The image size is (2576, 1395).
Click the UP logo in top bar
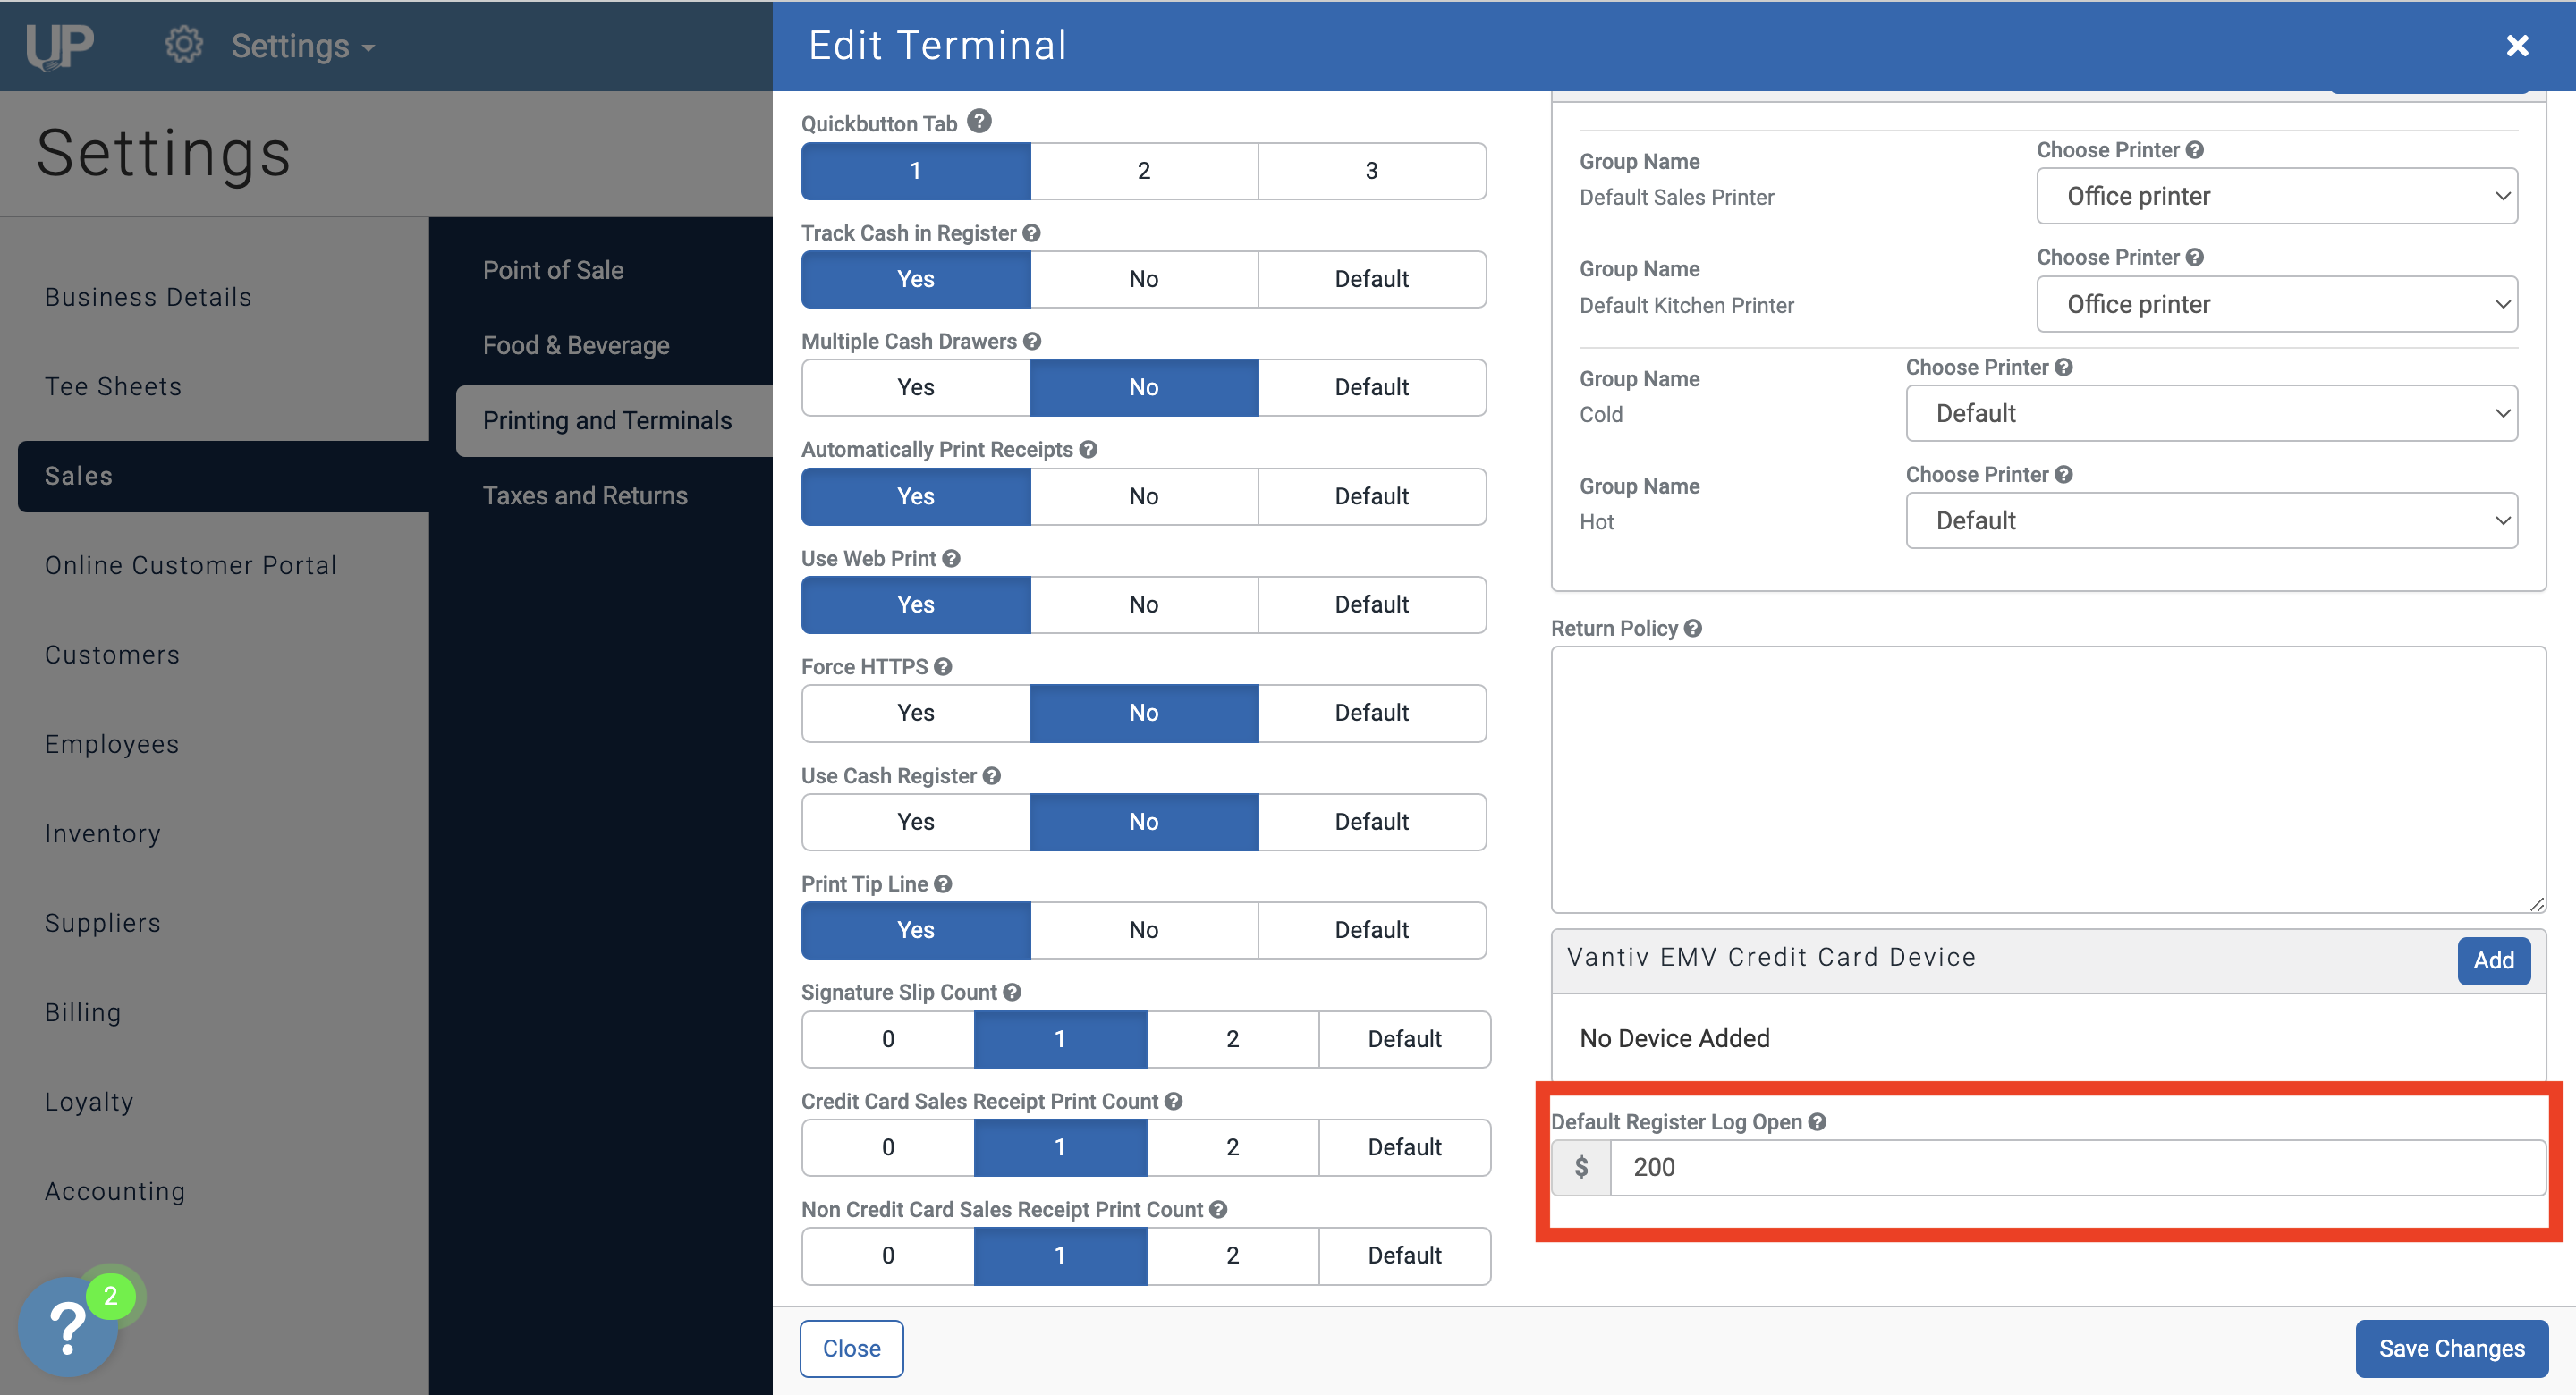tap(60, 46)
